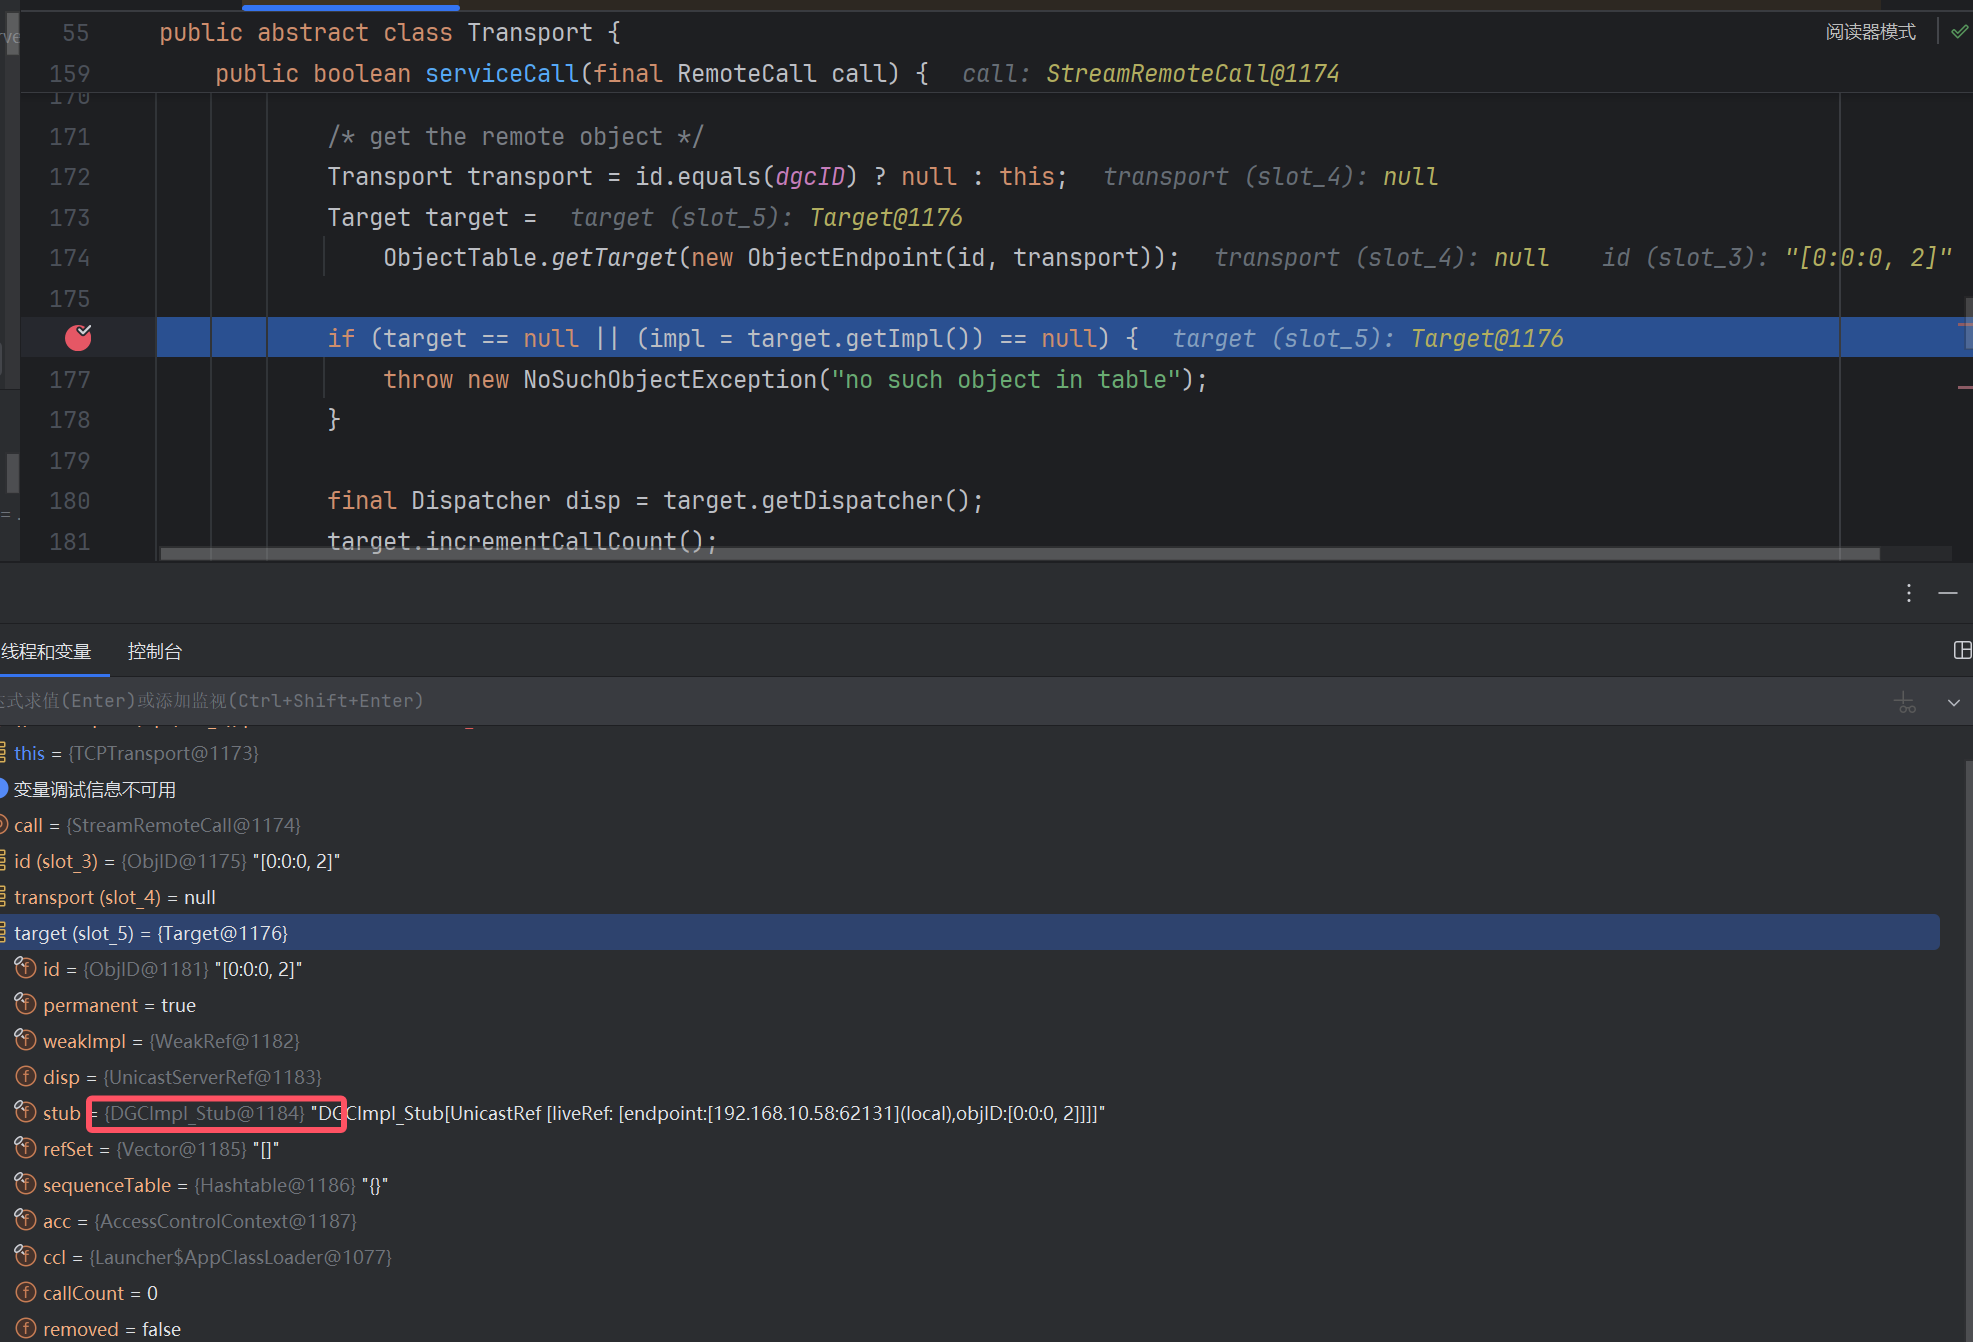Switch to the 控制台 console tab
1973x1342 pixels.
point(155,652)
